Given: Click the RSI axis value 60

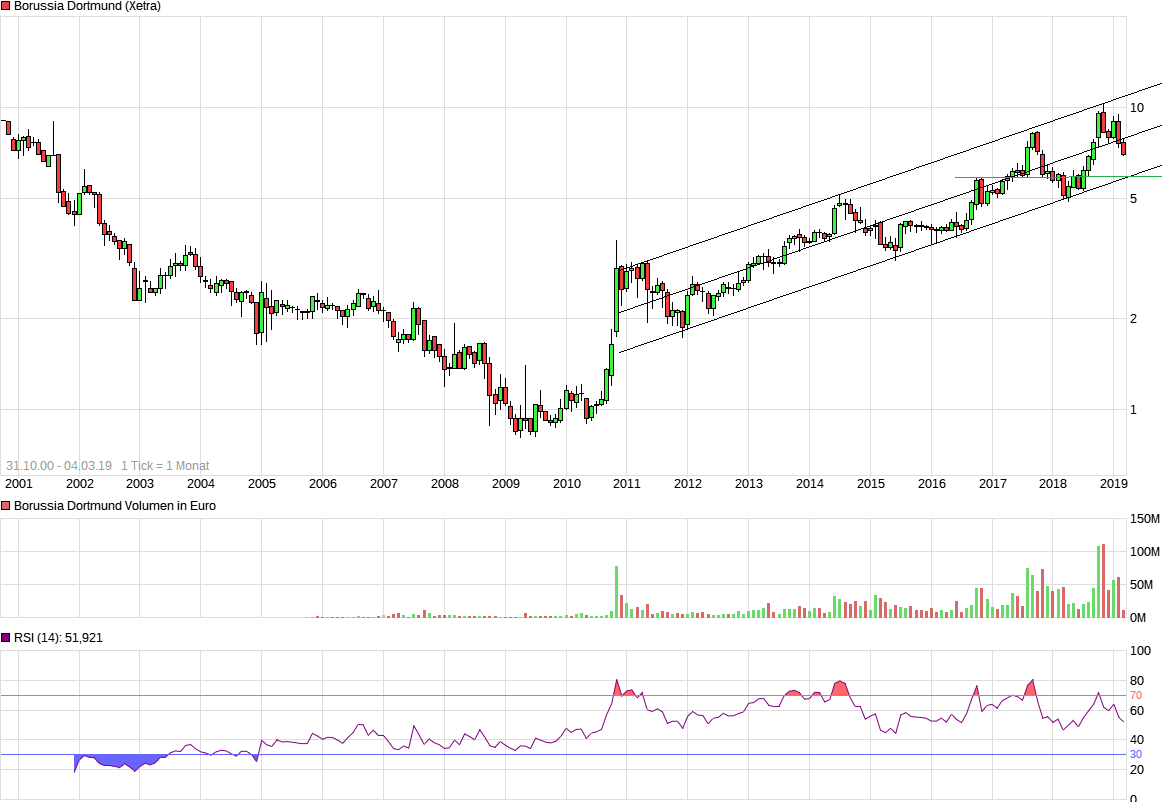Looking at the screenshot, I should point(1137,710).
